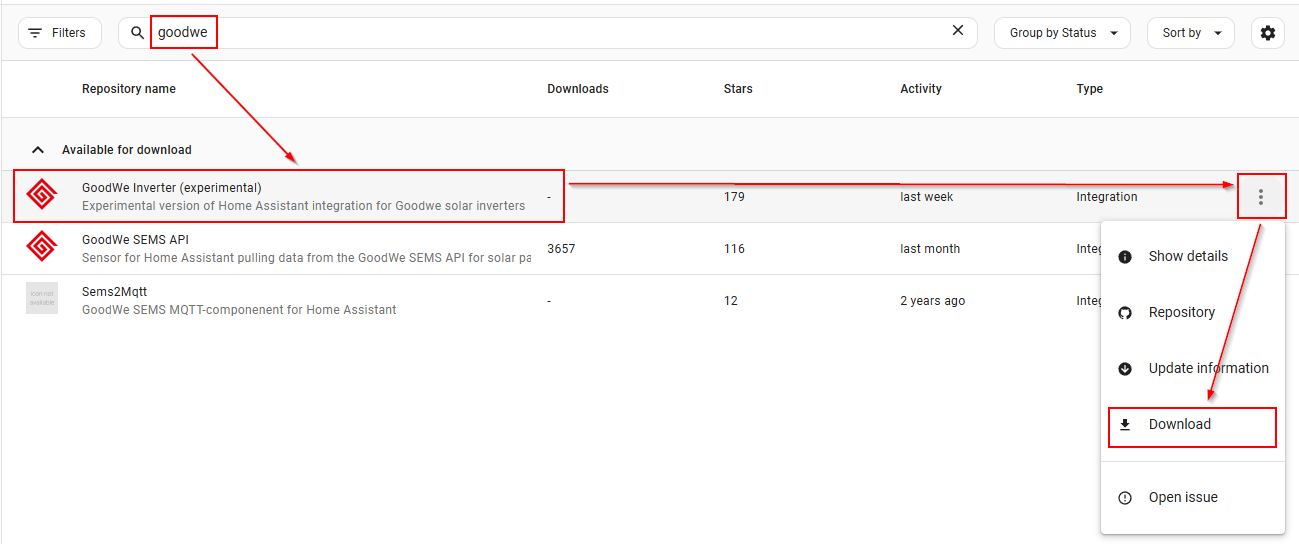Screen dimensions: 1299x544
Task: Open the settings gear icon
Action: coord(1268,33)
